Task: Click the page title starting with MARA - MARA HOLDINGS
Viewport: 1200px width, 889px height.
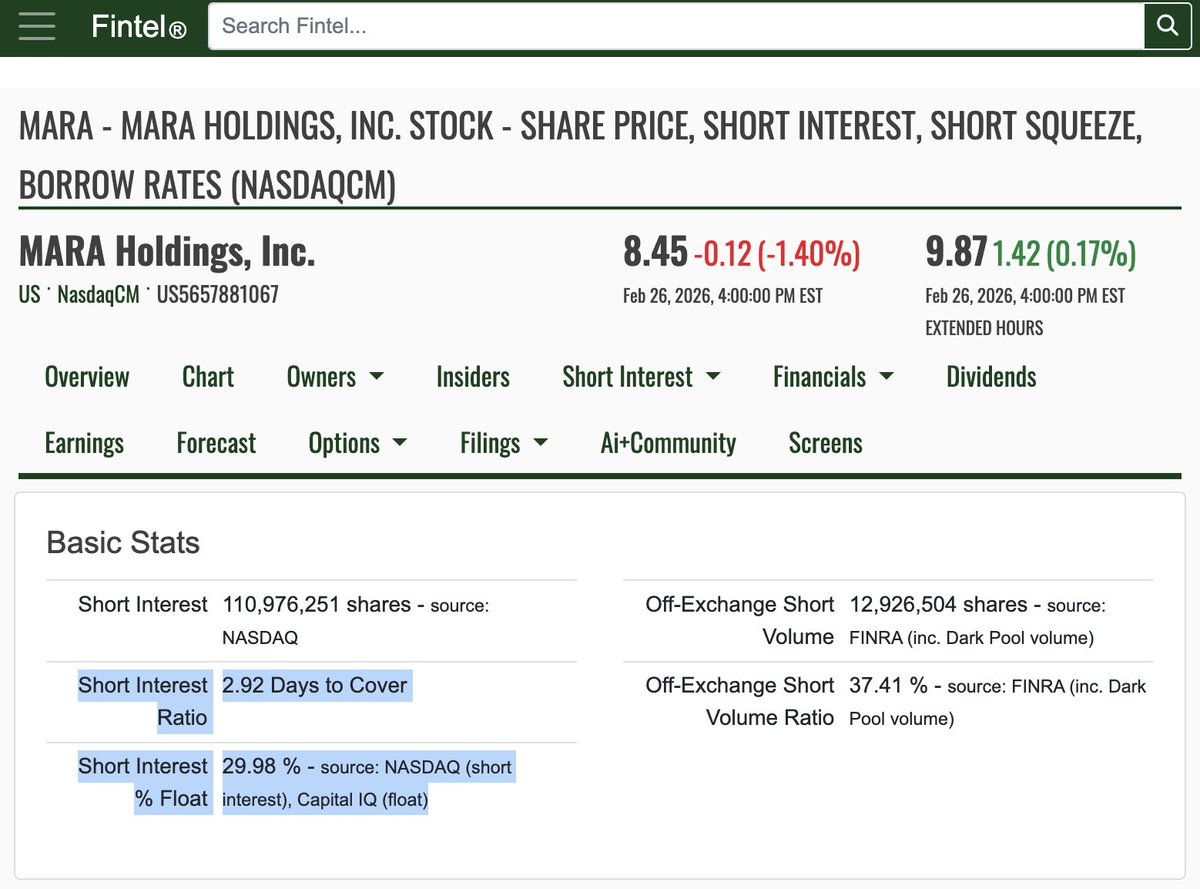Action: 581,156
